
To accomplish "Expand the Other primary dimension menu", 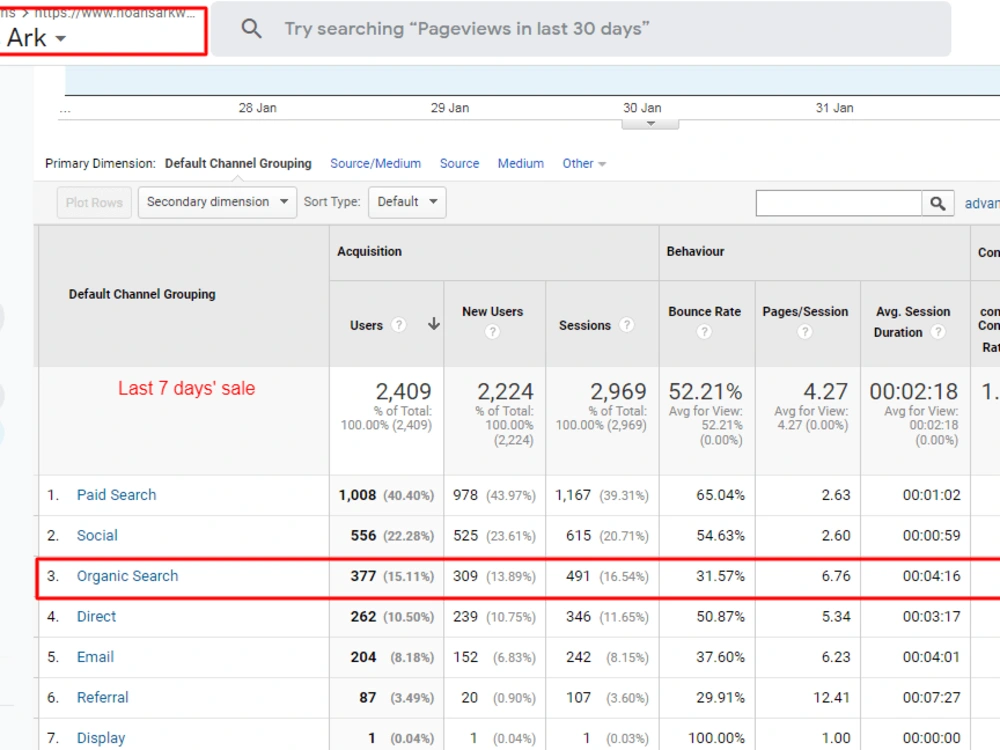I will coord(584,163).
